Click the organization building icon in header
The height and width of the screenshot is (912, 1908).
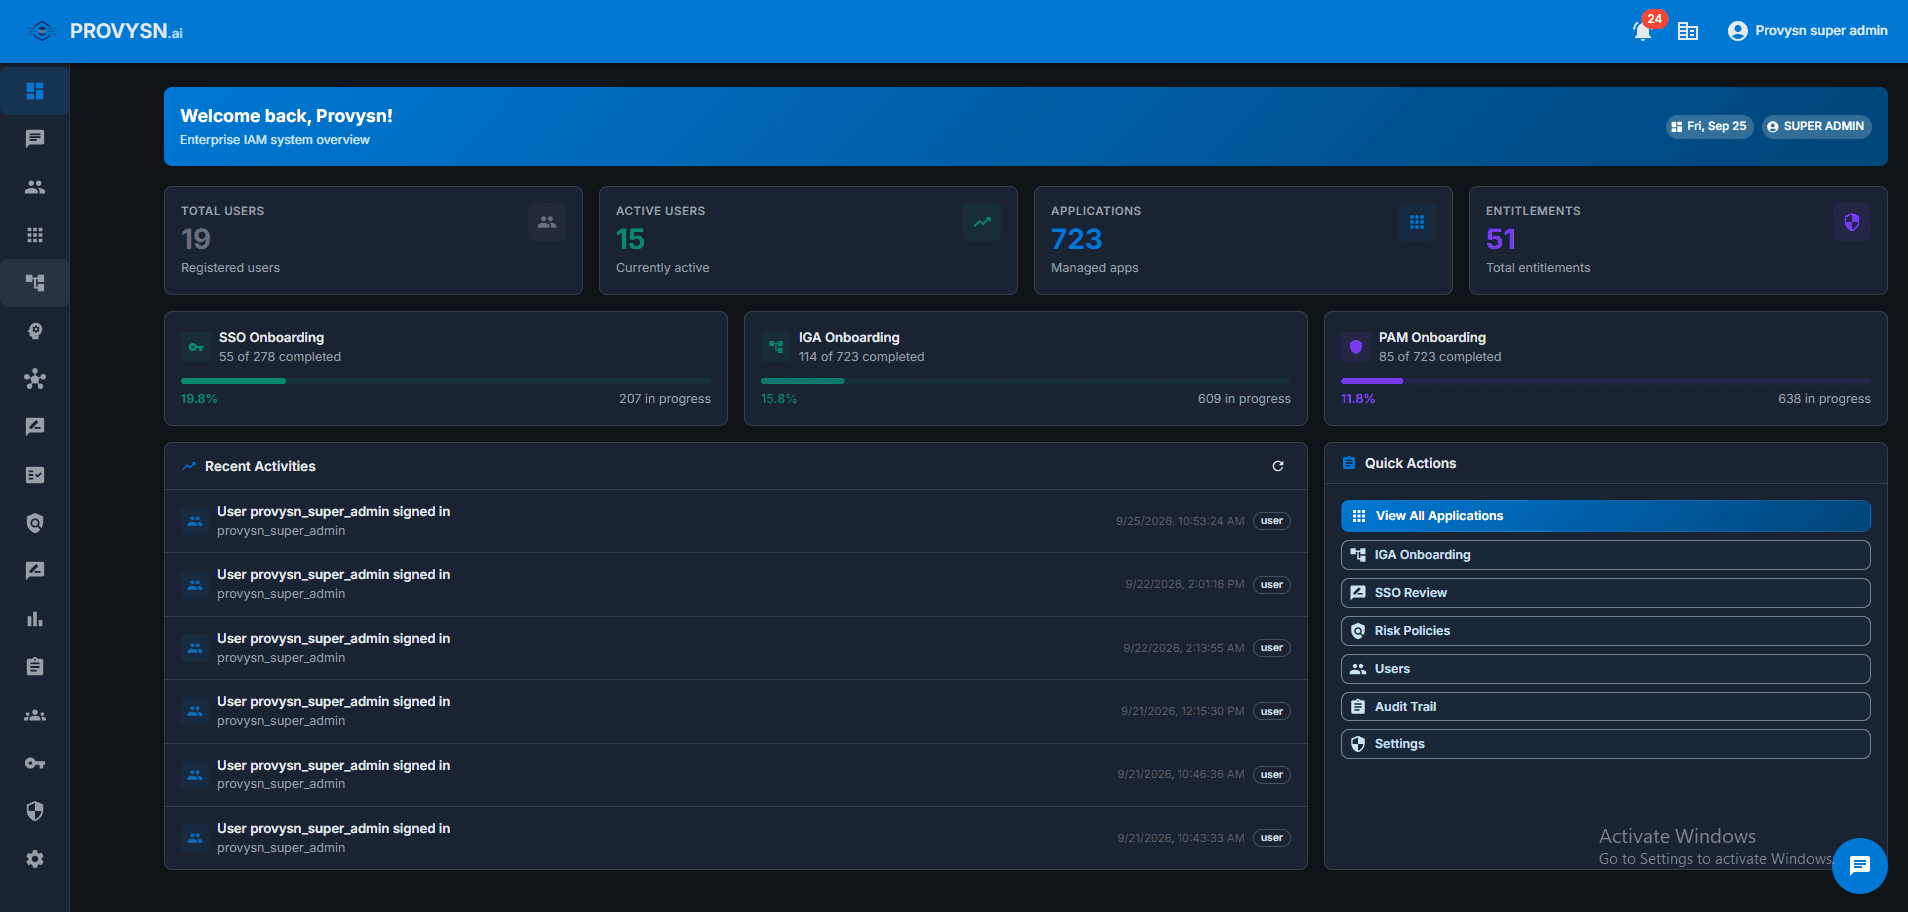[x=1688, y=31]
